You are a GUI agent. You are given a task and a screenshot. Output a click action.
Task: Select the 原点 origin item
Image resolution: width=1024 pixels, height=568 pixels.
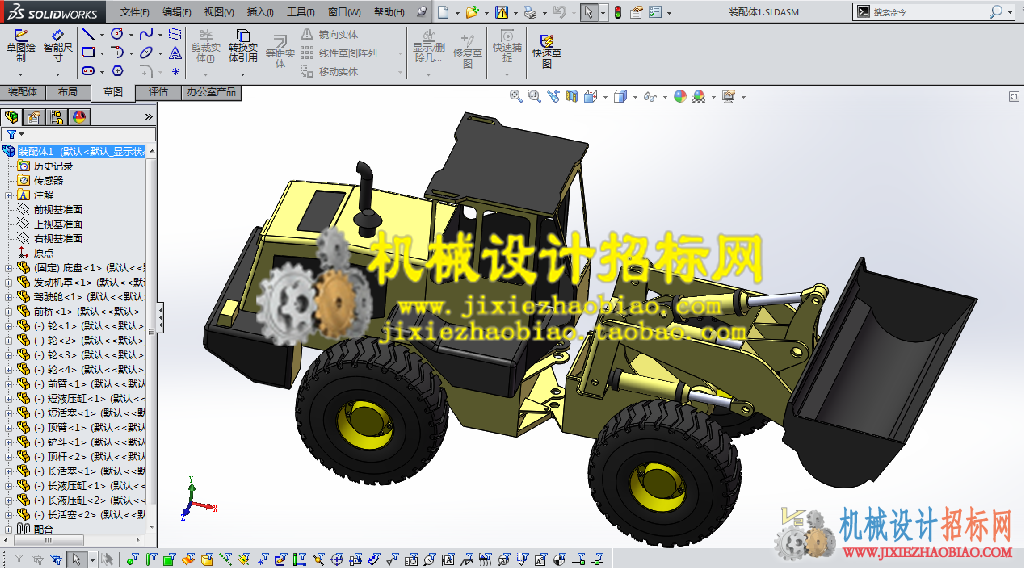coord(44,253)
